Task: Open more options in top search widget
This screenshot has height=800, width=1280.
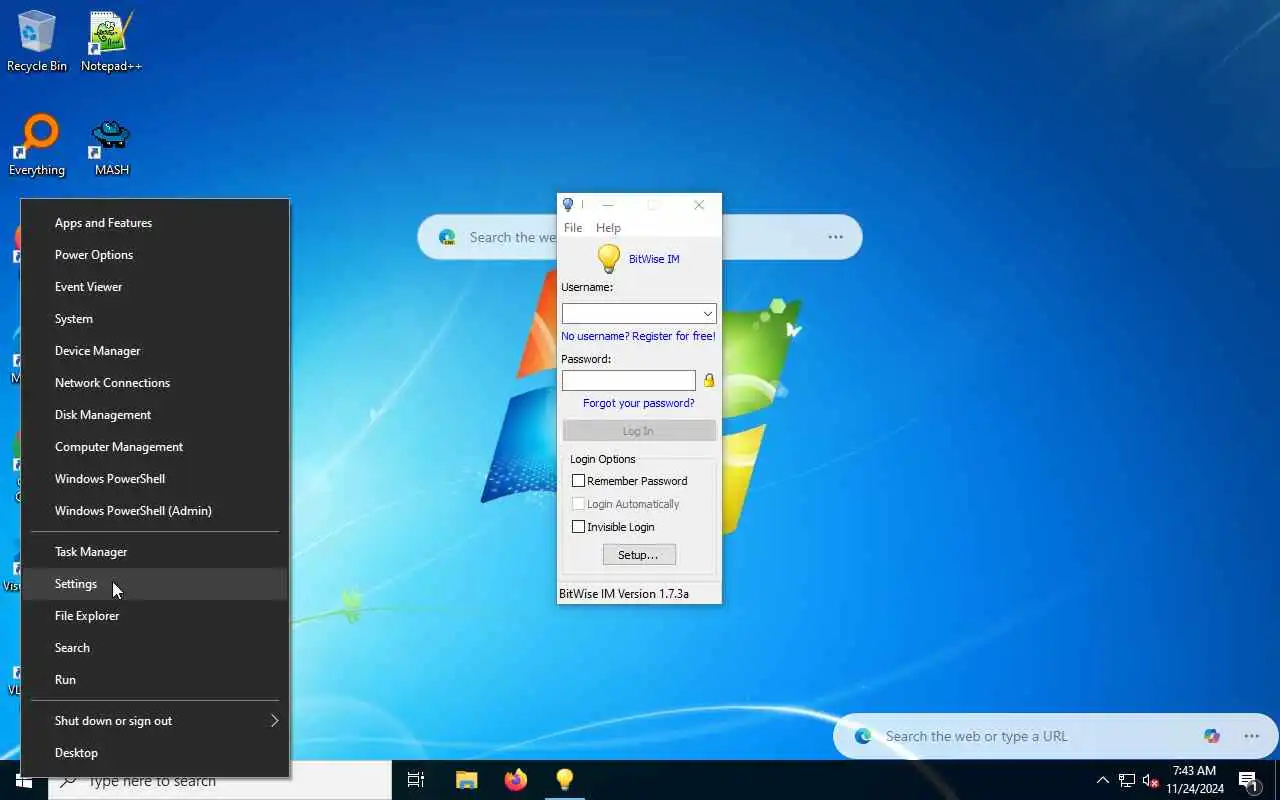Action: (835, 237)
